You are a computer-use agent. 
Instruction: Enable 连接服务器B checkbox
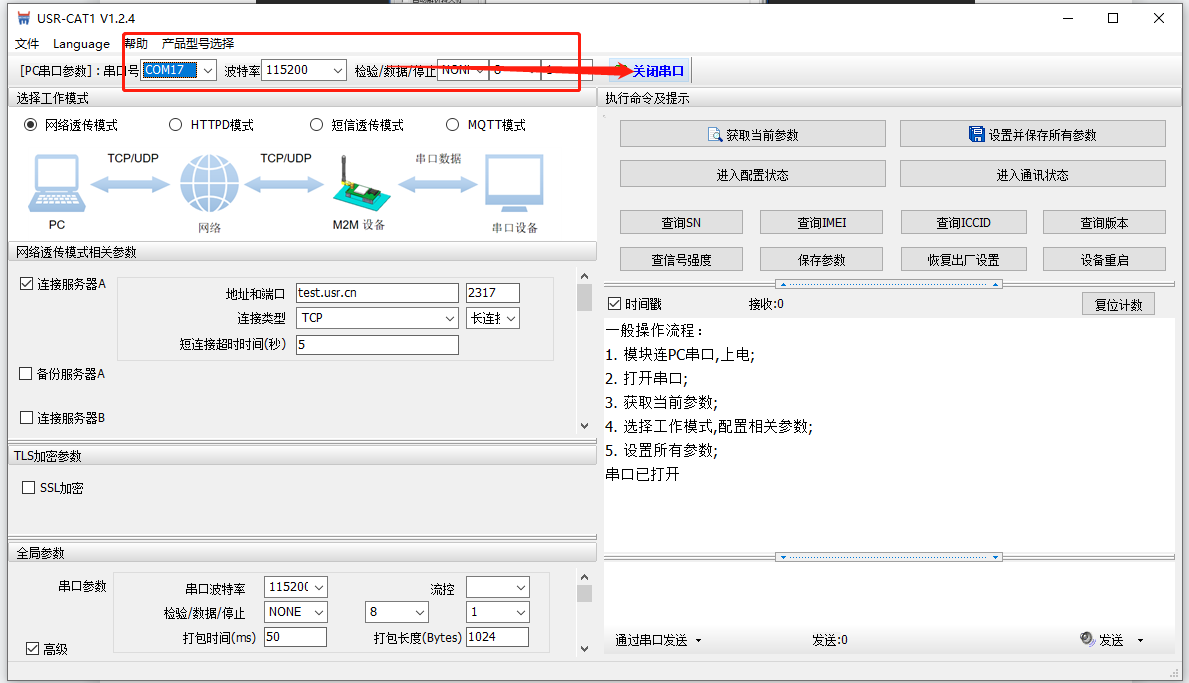(x=27, y=418)
